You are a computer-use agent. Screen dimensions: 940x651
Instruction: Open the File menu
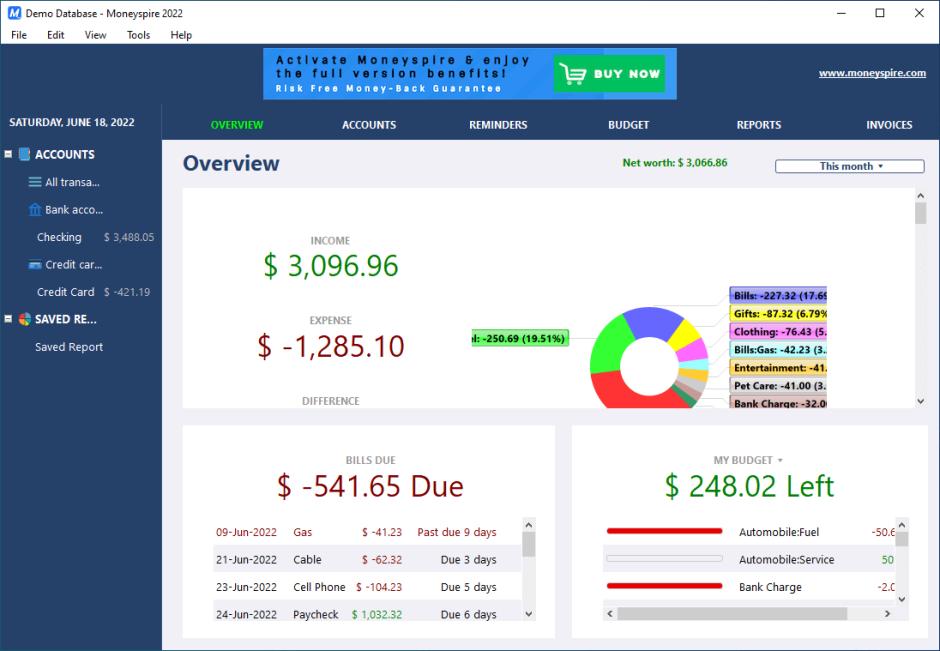(19, 35)
